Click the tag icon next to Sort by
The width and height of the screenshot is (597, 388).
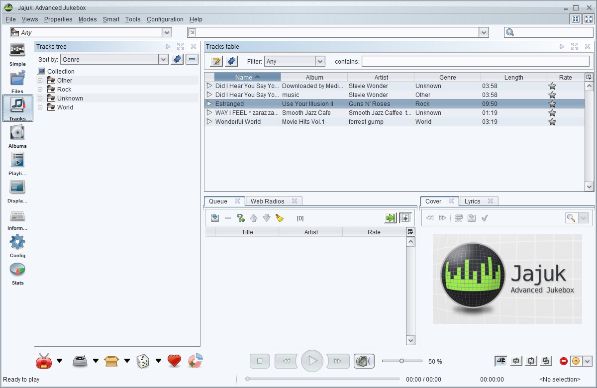click(x=177, y=59)
